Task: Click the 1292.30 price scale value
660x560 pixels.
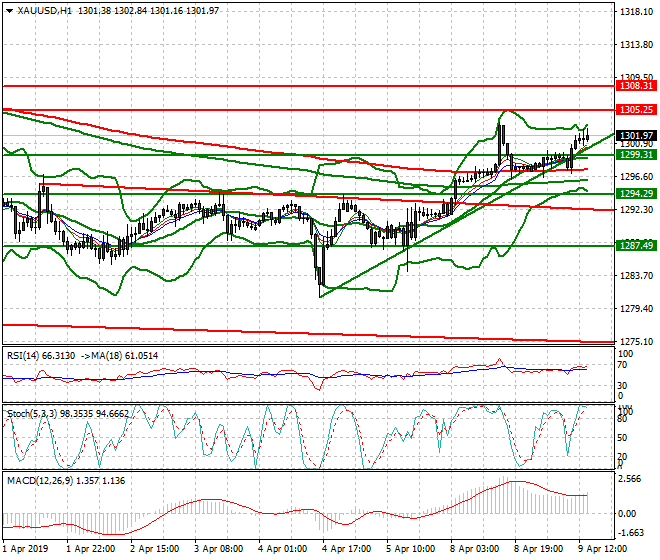Action: (637, 210)
